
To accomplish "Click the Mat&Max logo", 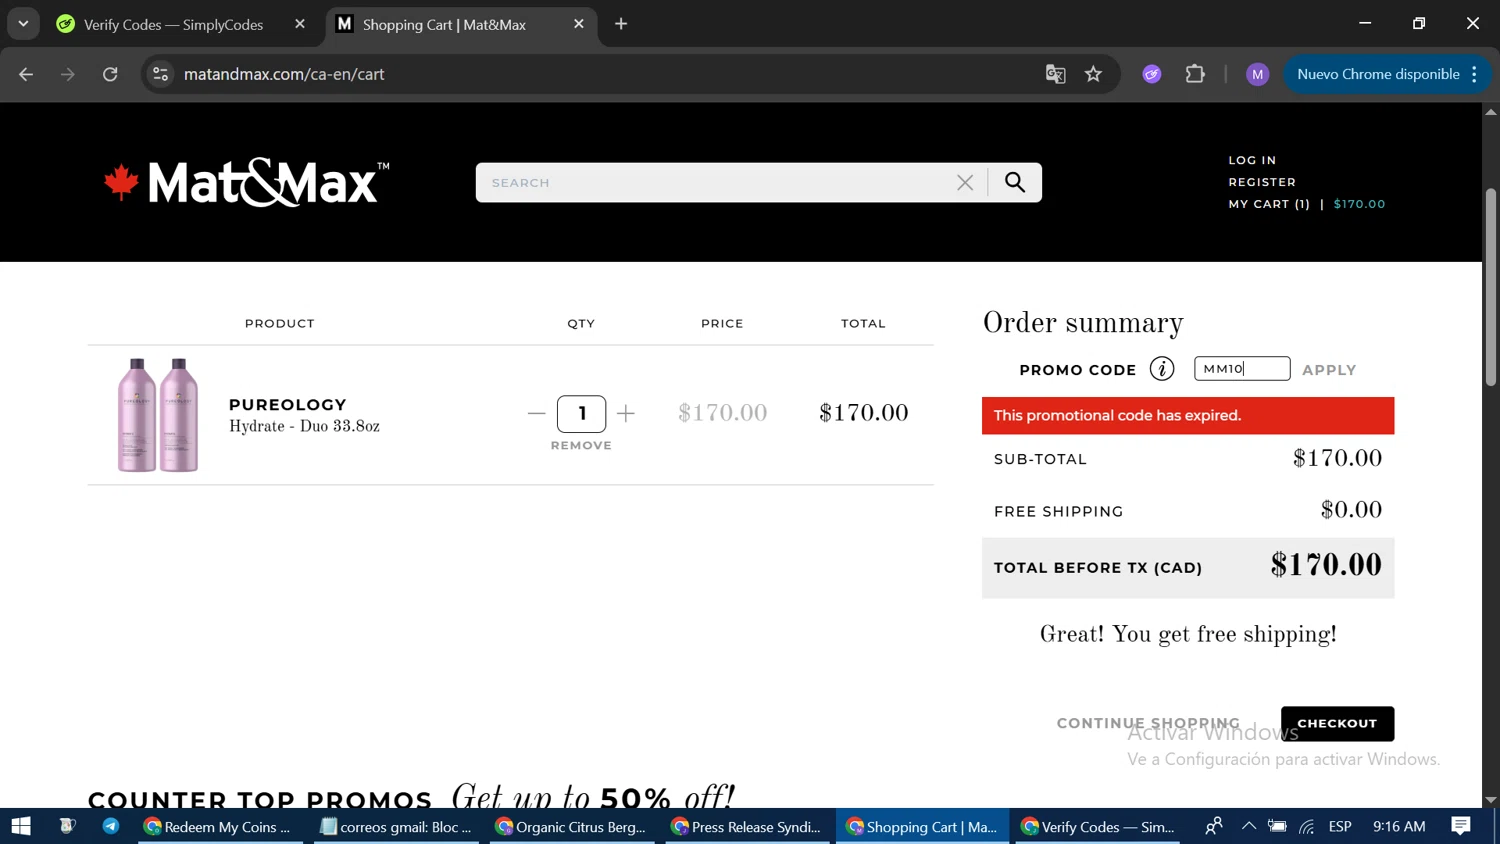I will click(x=246, y=182).
